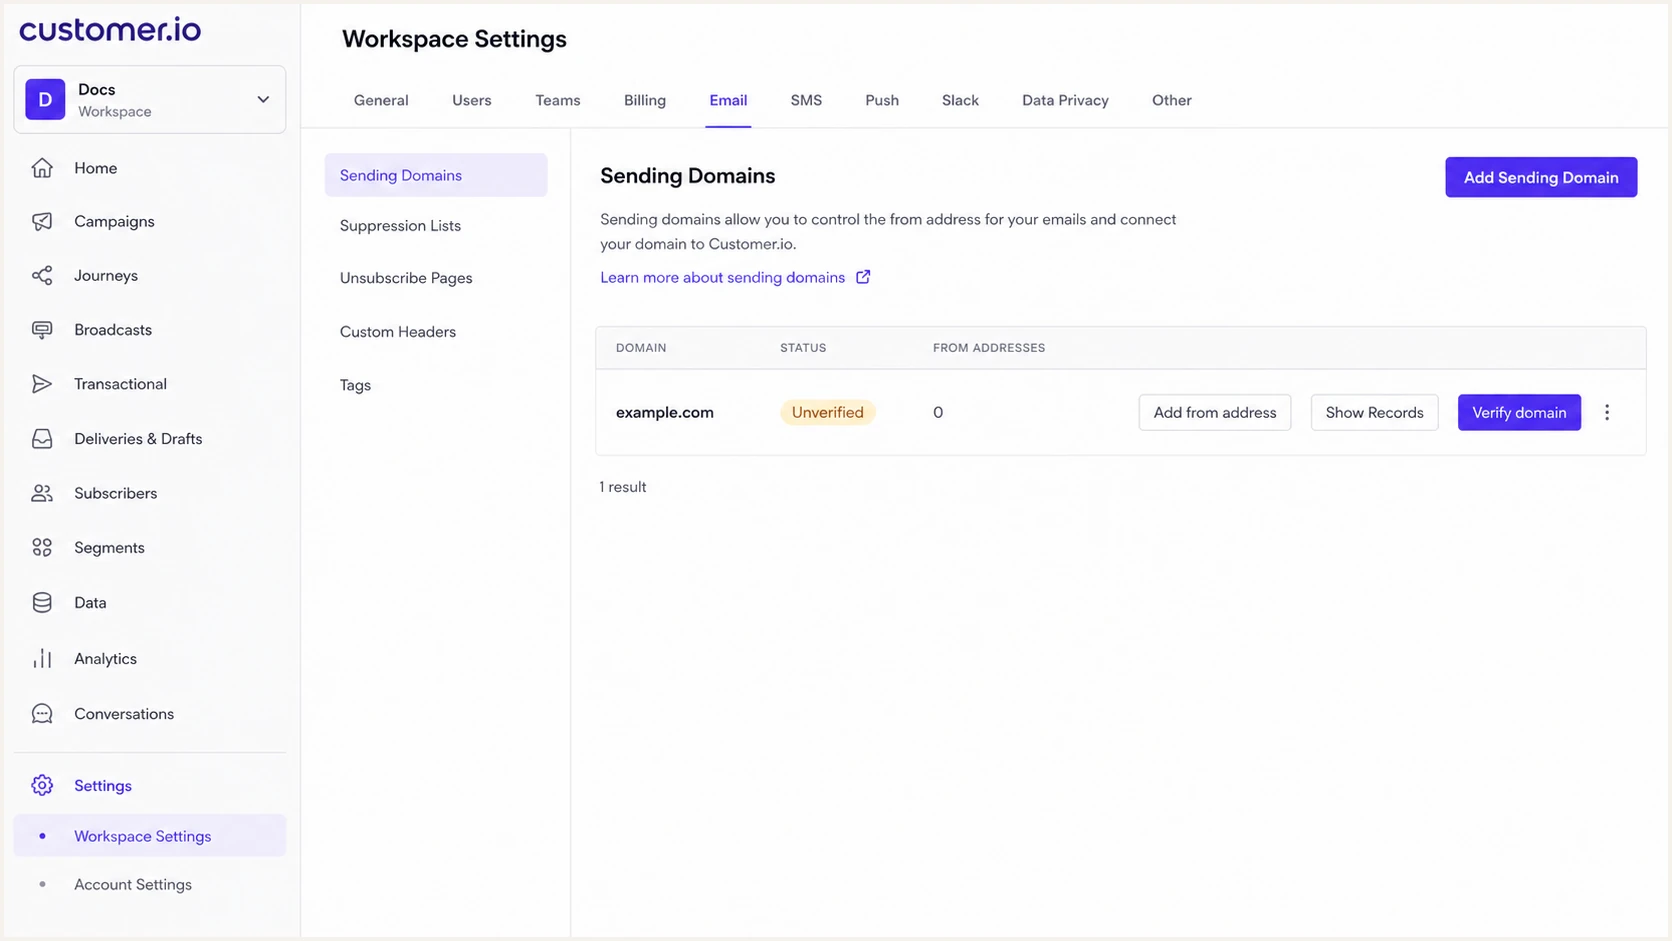Click the Analytics bar-chart icon
The image size is (1672, 941).
click(x=42, y=659)
